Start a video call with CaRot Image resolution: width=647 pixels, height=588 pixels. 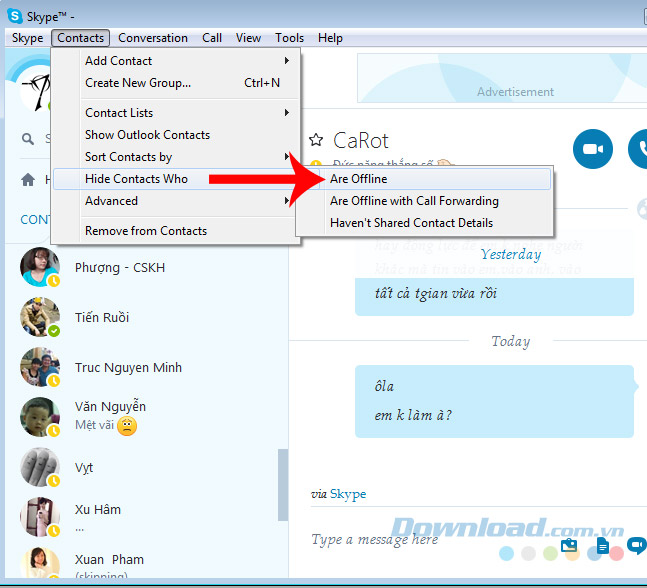pos(593,149)
